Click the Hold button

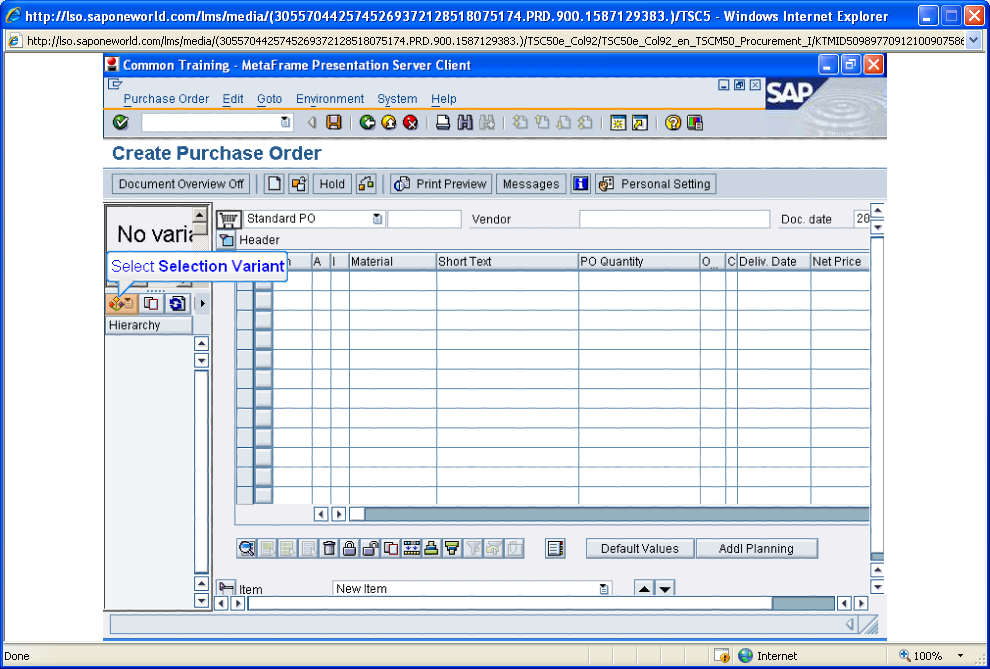332,184
